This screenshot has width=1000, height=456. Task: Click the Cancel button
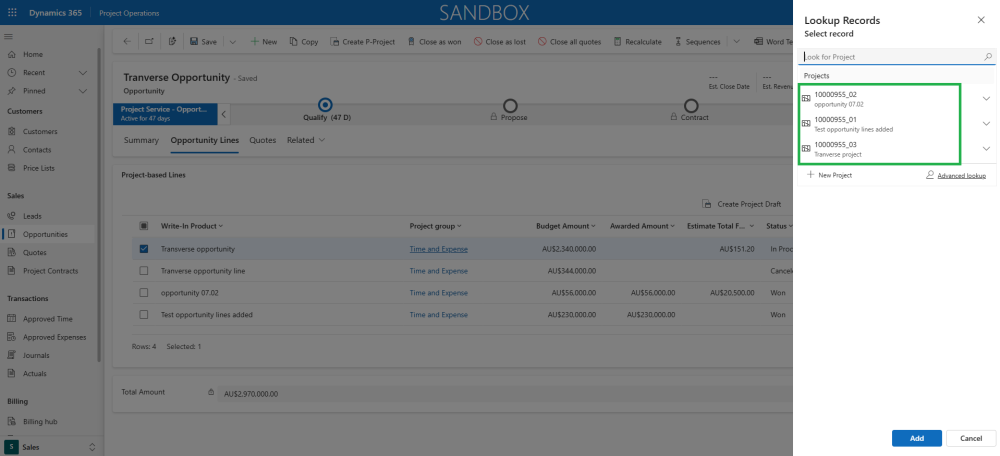(x=971, y=438)
